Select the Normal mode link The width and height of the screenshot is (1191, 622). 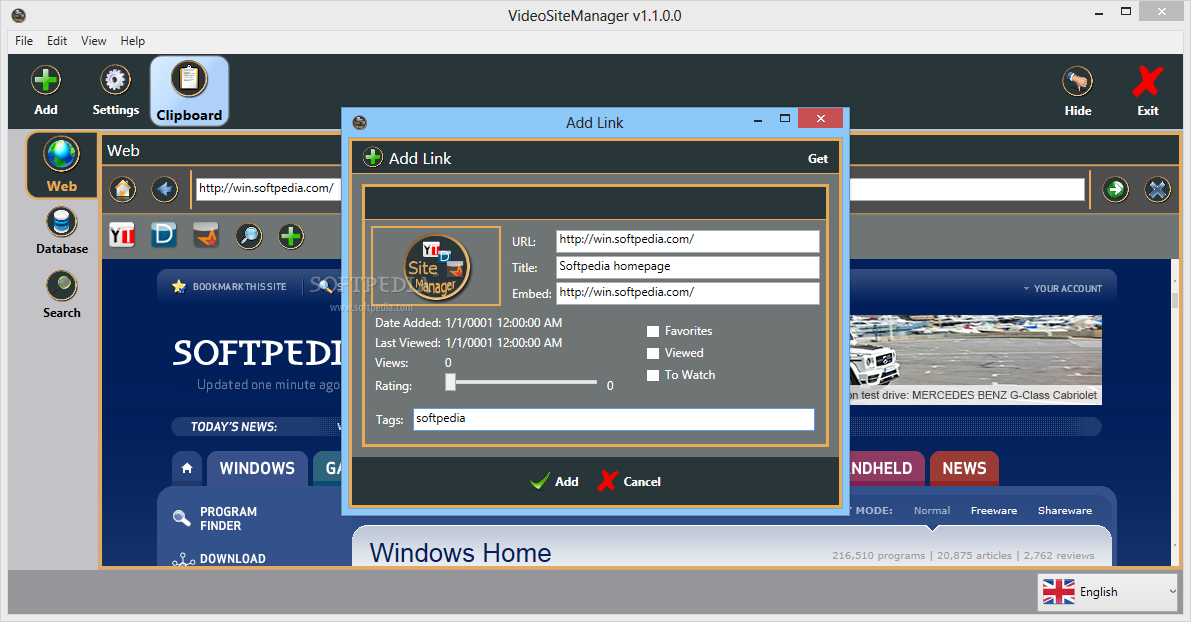(932, 510)
